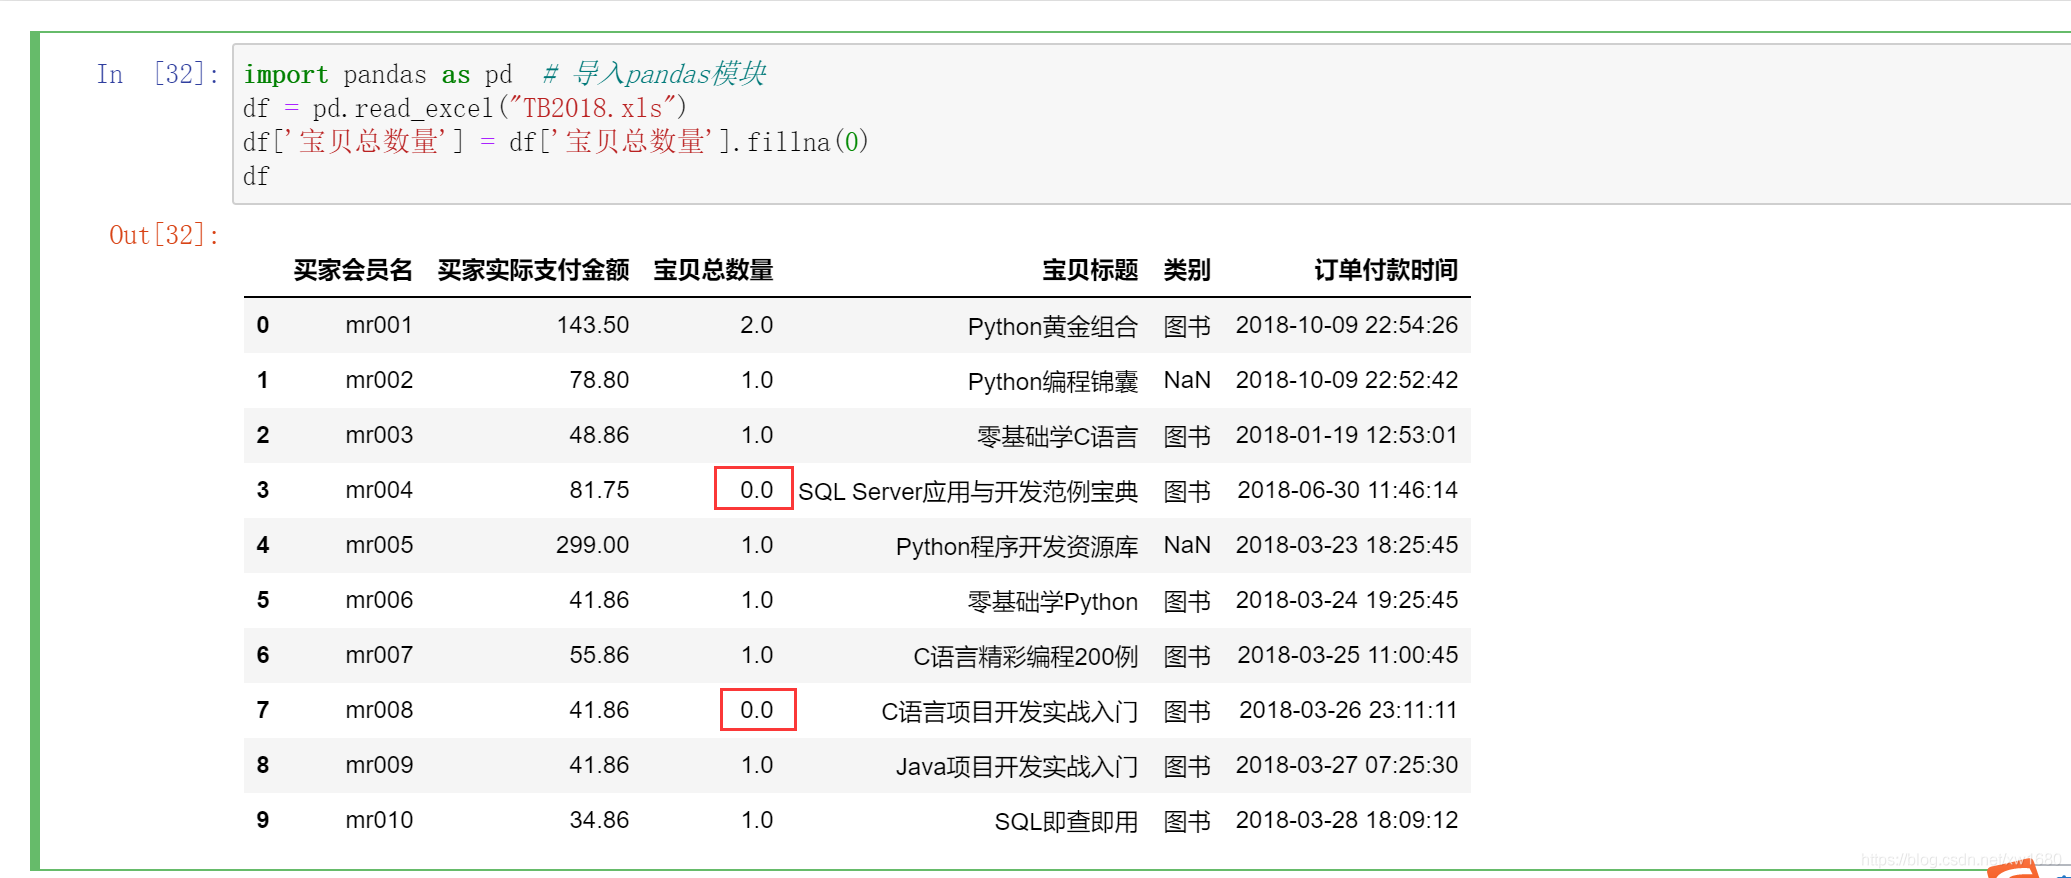This screenshot has height=878, width=2071.
Task: Click the title C语言精彩编程200例
Action: [x=1026, y=656]
